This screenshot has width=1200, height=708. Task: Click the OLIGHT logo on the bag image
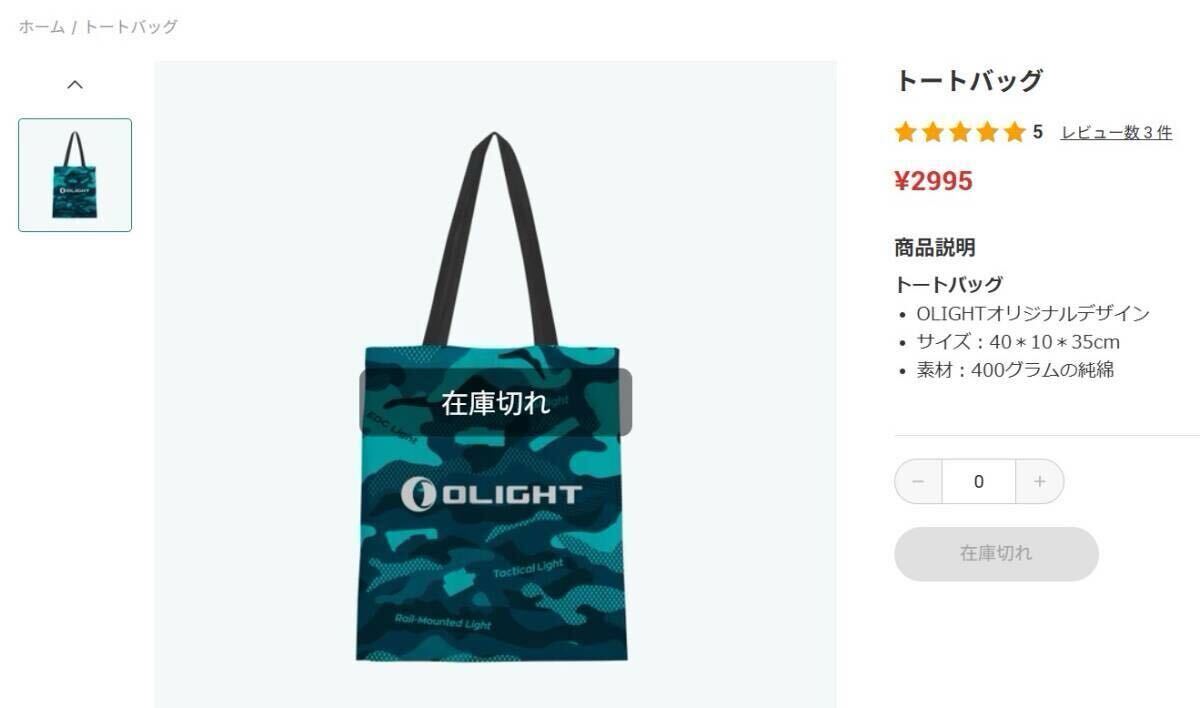tap(491, 494)
